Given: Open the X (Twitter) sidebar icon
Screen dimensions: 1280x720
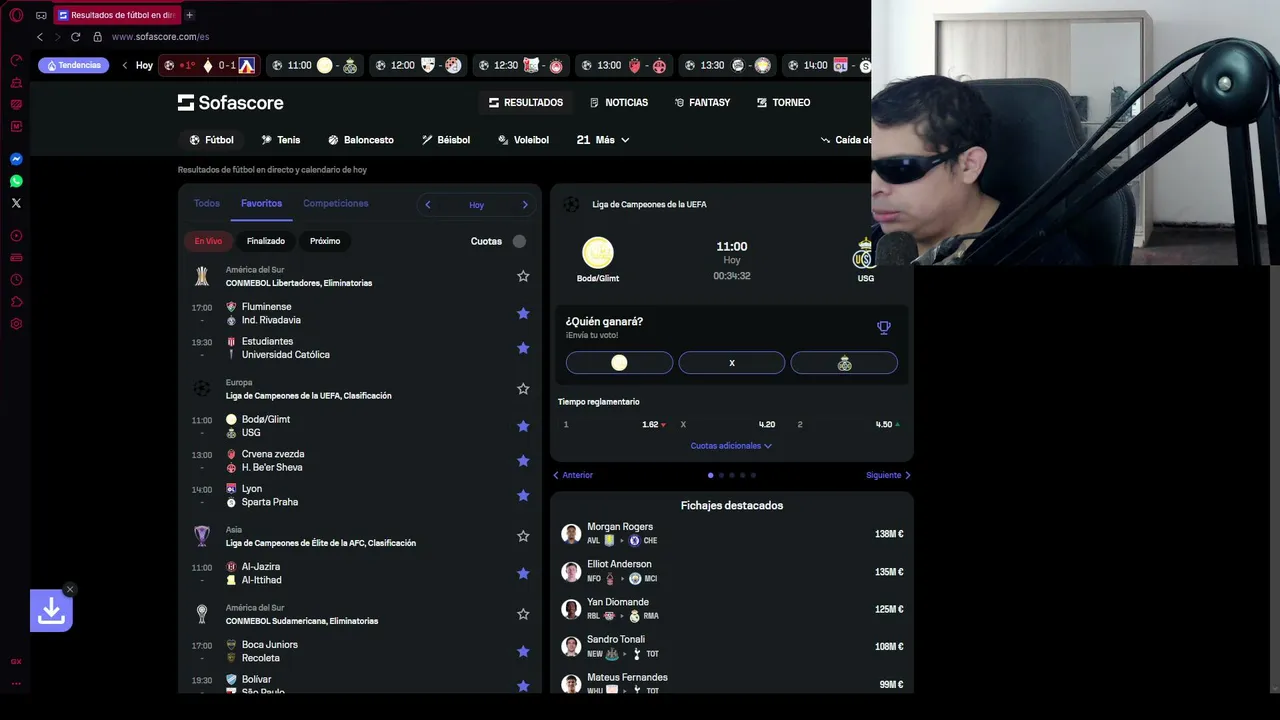Looking at the screenshot, I should tap(16, 203).
